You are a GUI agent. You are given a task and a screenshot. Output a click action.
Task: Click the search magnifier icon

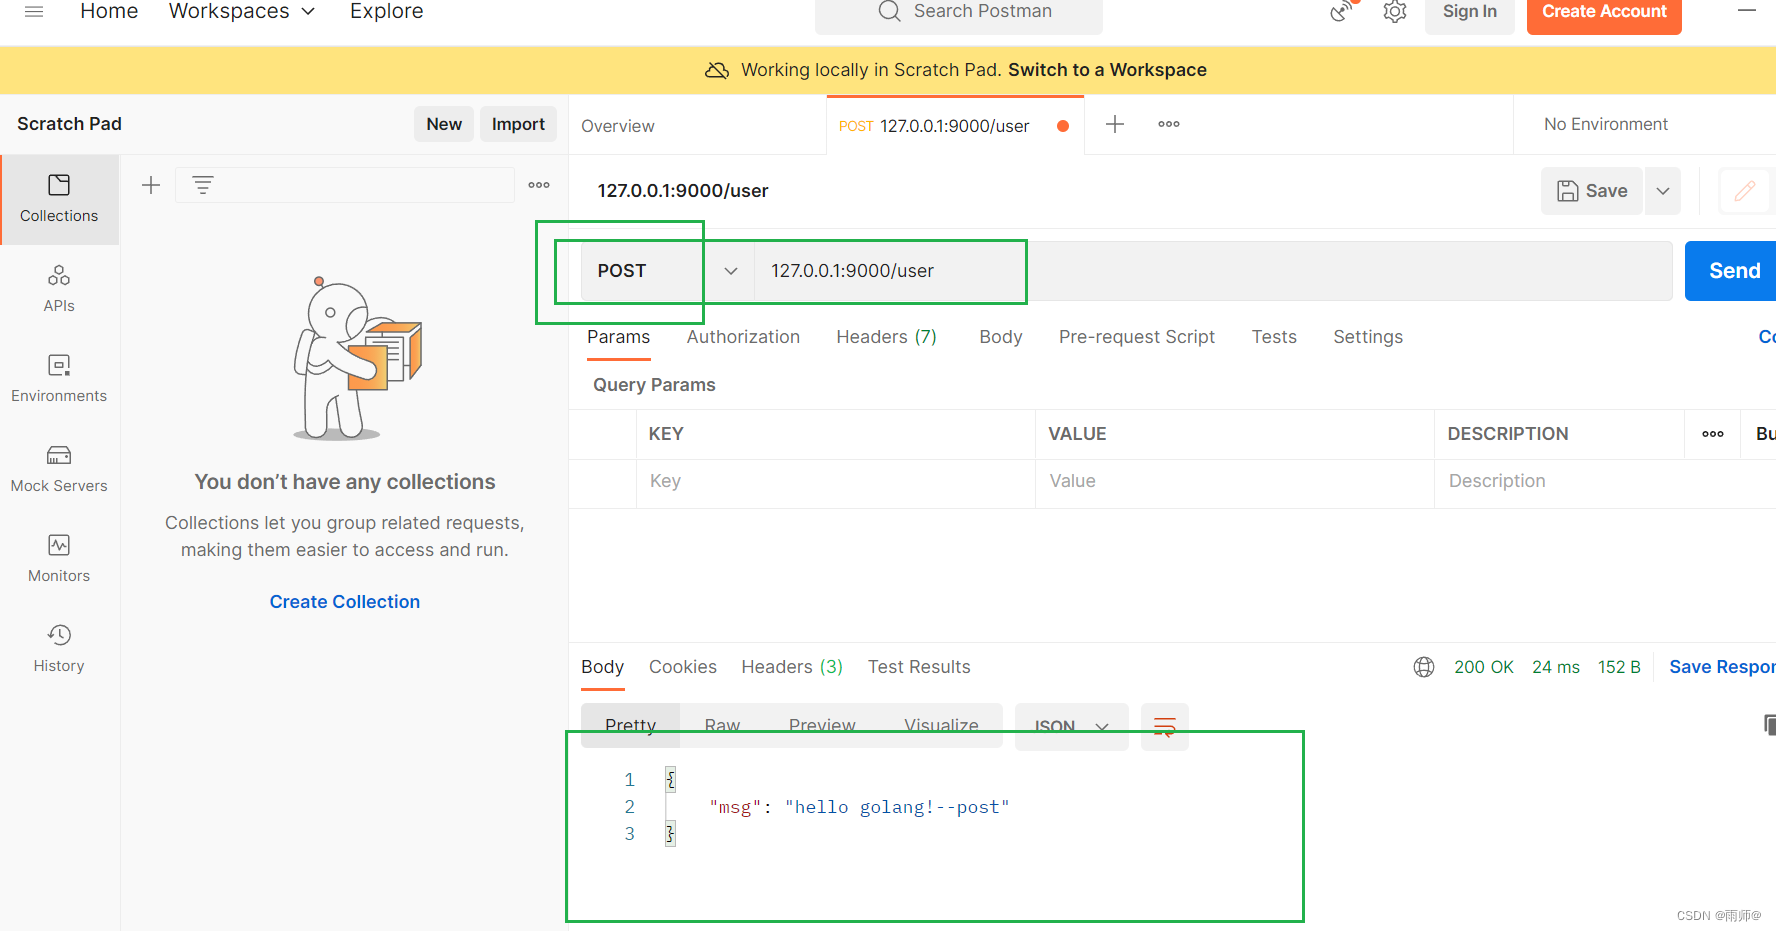tap(889, 11)
